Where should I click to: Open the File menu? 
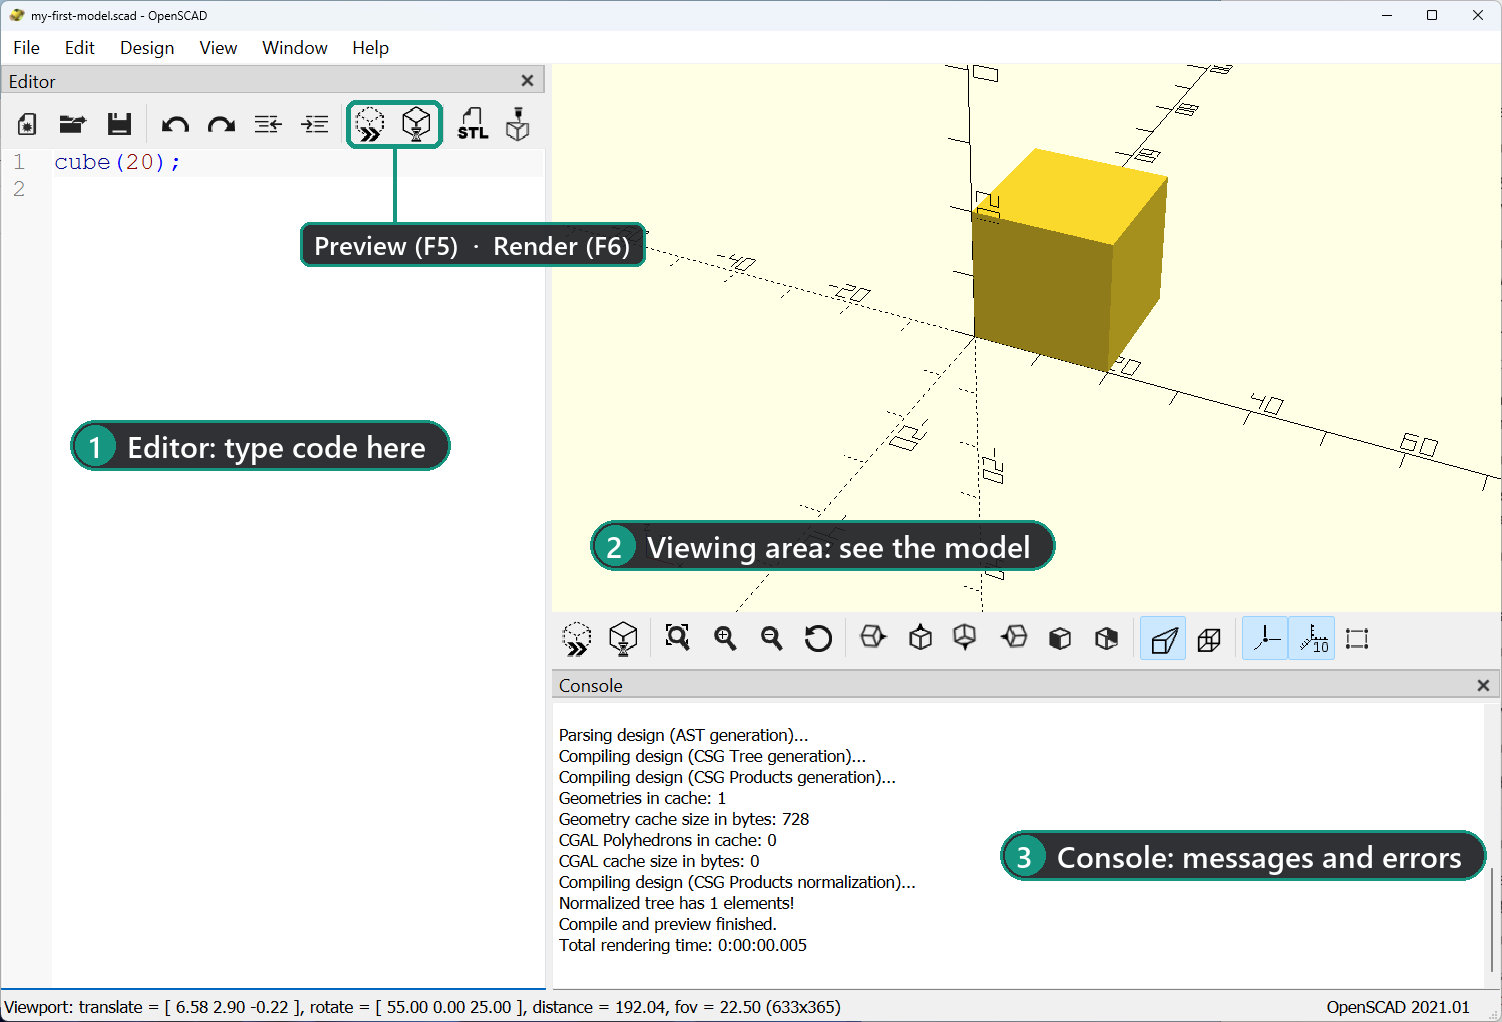click(27, 48)
